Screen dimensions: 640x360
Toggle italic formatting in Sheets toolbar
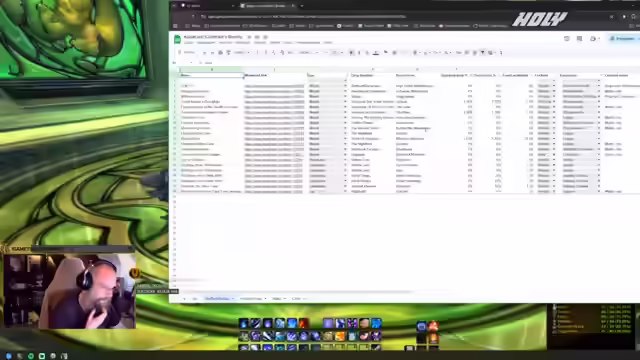click(x=359, y=53)
